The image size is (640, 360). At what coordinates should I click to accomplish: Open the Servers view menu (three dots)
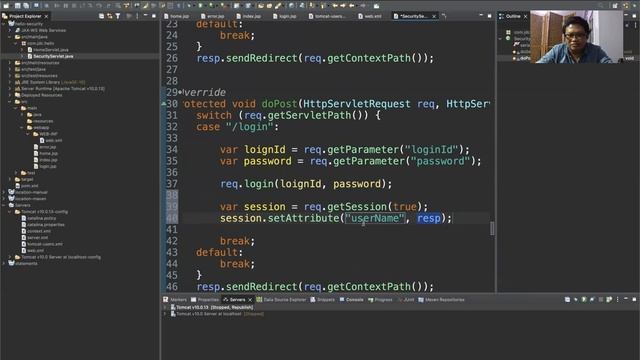(617, 300)
